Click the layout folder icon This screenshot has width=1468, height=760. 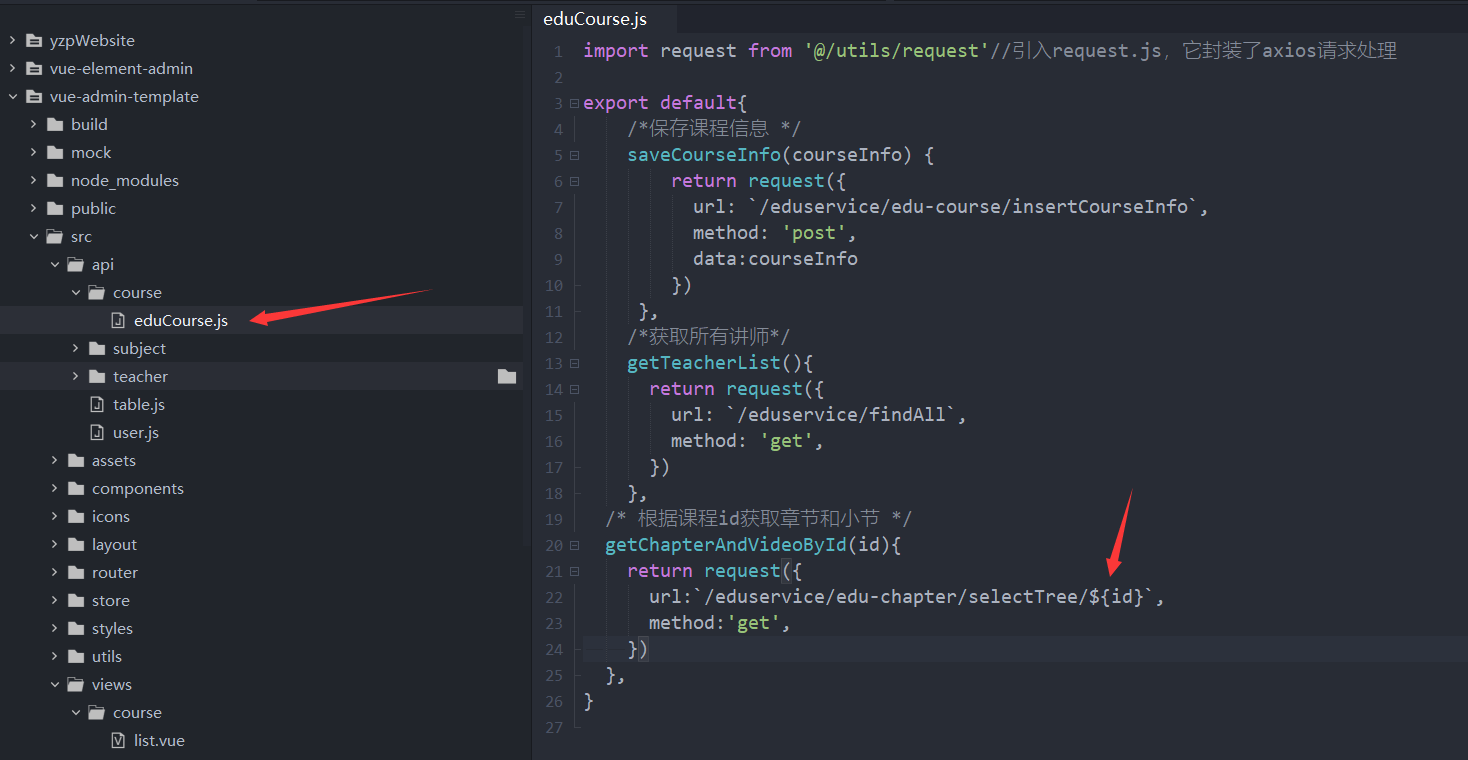click(76, 545)
